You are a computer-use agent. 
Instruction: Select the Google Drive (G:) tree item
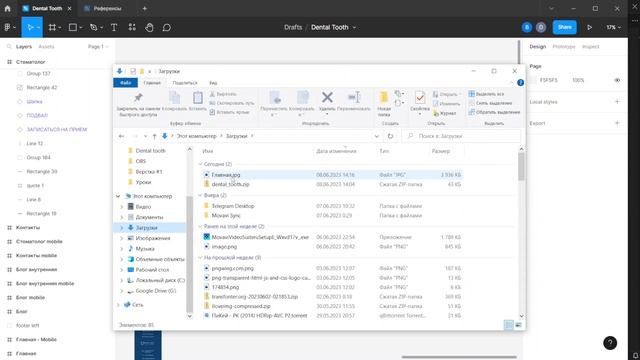(x=156, y=291)
